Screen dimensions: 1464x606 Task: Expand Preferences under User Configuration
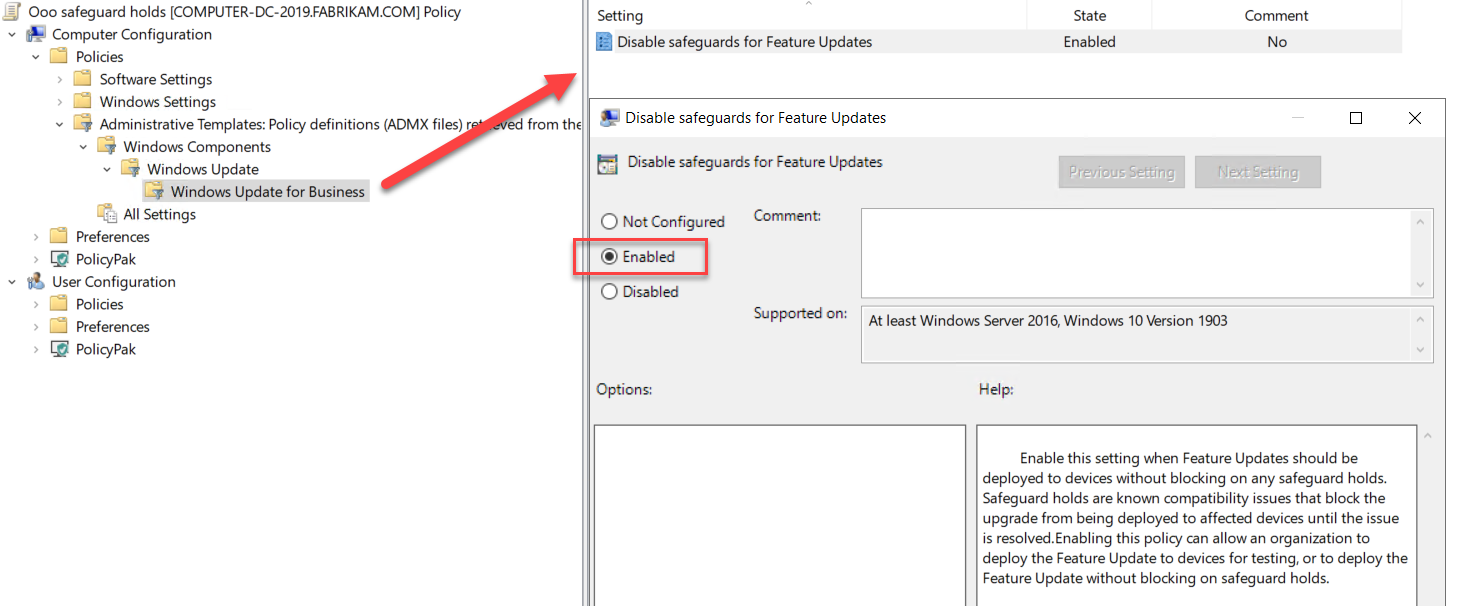[x=36, y=327]
